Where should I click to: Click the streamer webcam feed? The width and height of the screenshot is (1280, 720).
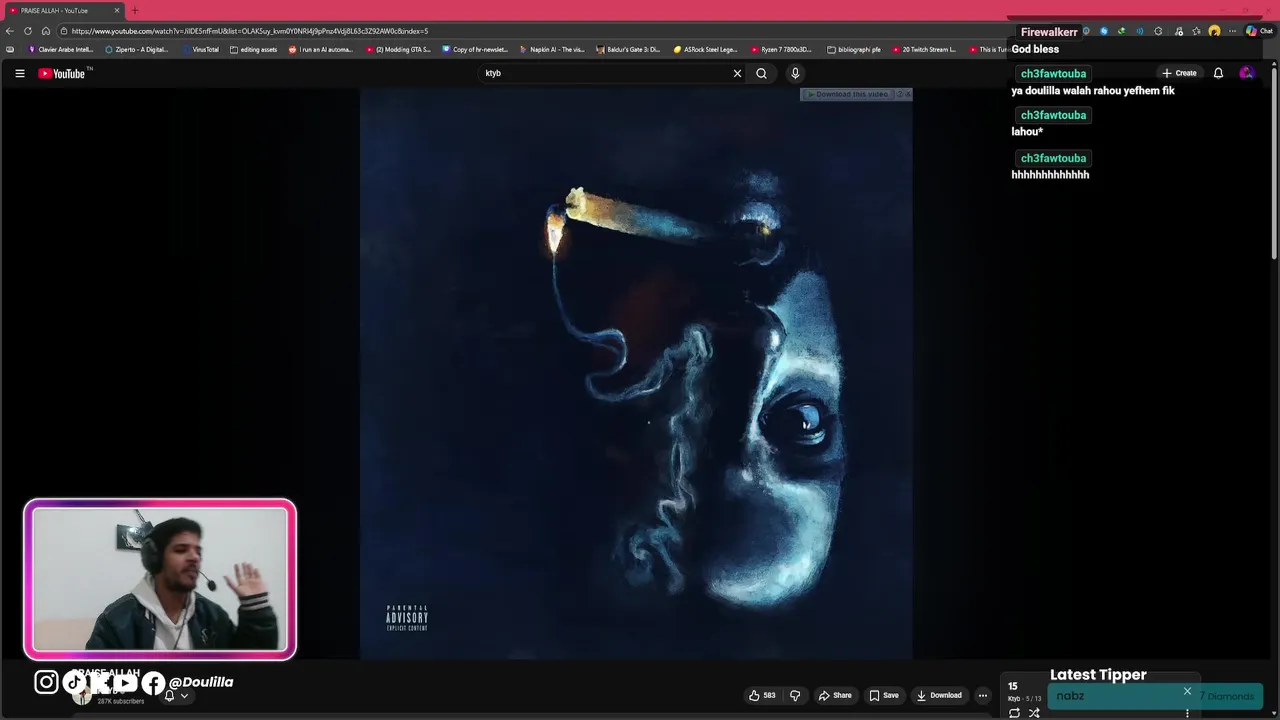pos(160,579)
